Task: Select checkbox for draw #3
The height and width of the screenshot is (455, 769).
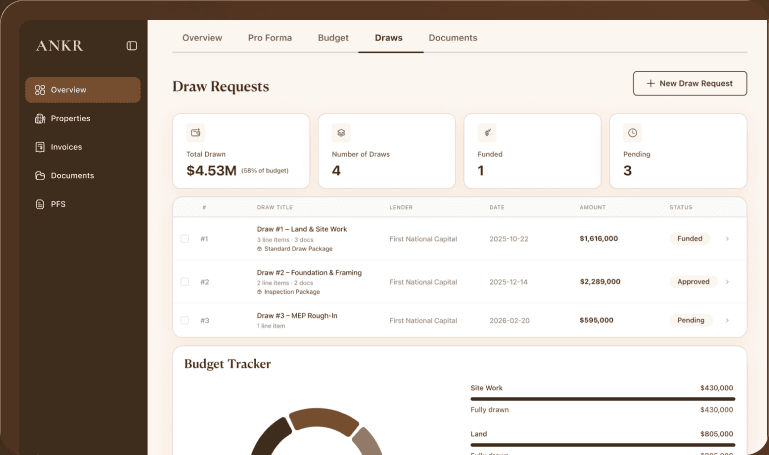Action: point(184,320)
